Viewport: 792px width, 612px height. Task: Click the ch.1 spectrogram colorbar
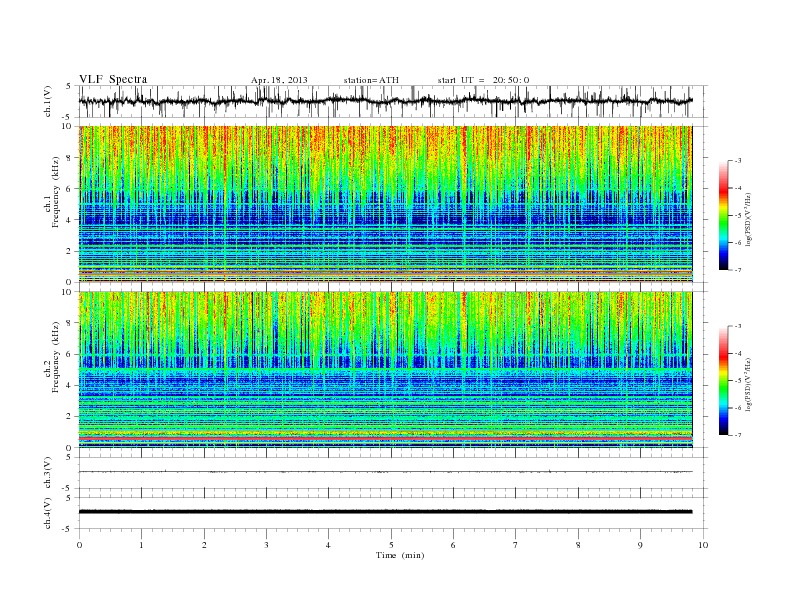pos(724,215)
